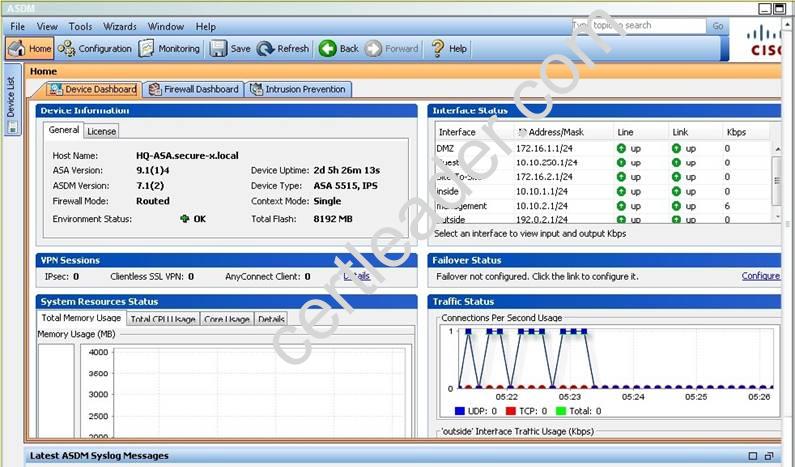The height and width of the screenshot is (467, 795).
Task: Click the Environment Status OK plus icon
Action: [185, 219]
